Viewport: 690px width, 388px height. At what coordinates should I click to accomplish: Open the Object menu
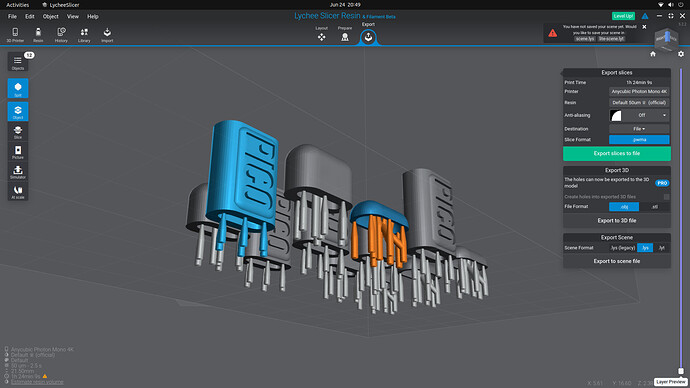tap(51, 16)
